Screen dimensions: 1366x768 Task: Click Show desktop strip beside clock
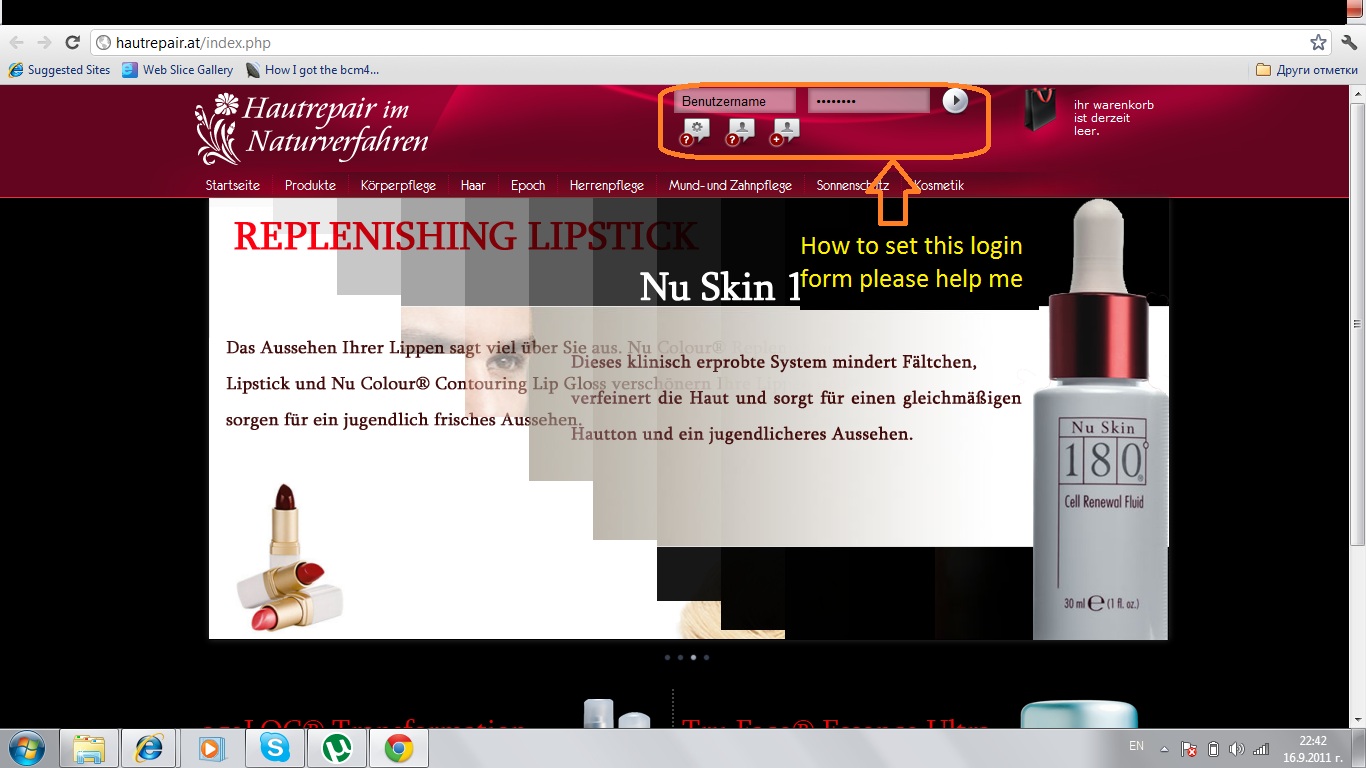(1360, 748)
